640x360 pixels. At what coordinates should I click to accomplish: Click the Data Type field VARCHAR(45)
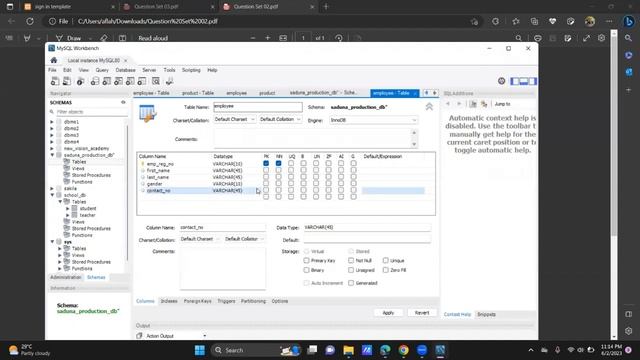(367, 227)
